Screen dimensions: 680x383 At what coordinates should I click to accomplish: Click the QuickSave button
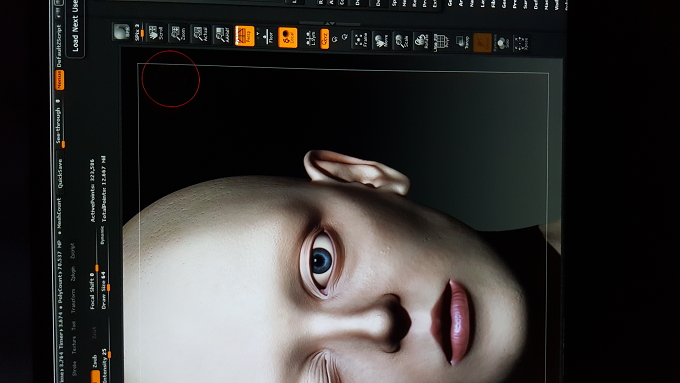click(60, 173)
